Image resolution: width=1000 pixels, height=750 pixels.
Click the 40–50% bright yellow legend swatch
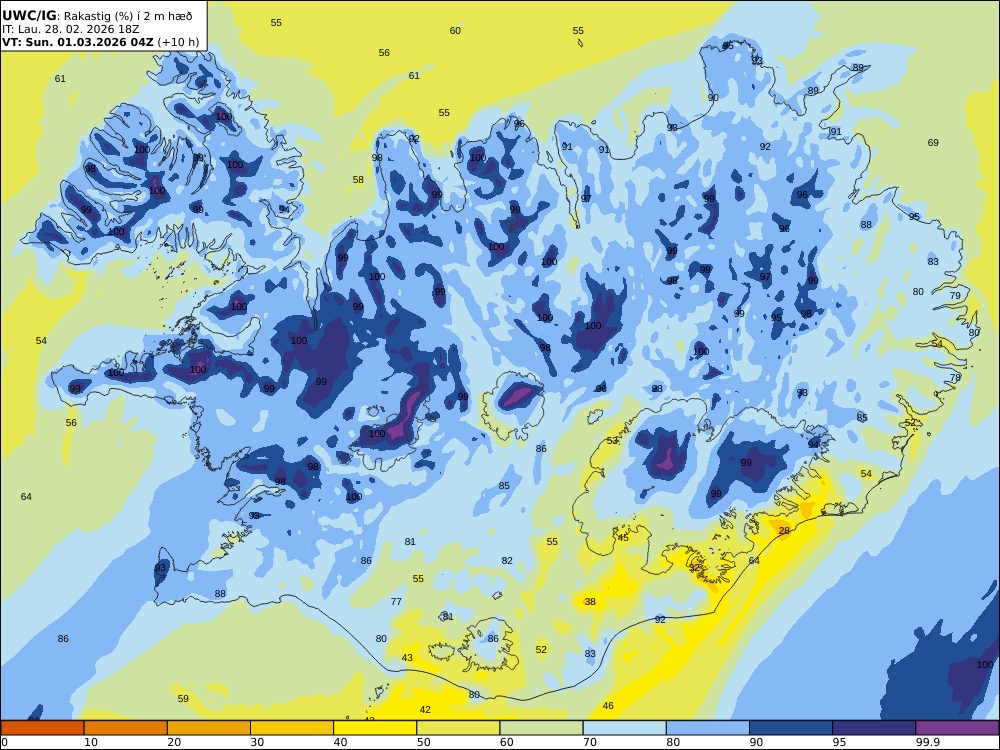pyautogui.click(x=375, y=728)
